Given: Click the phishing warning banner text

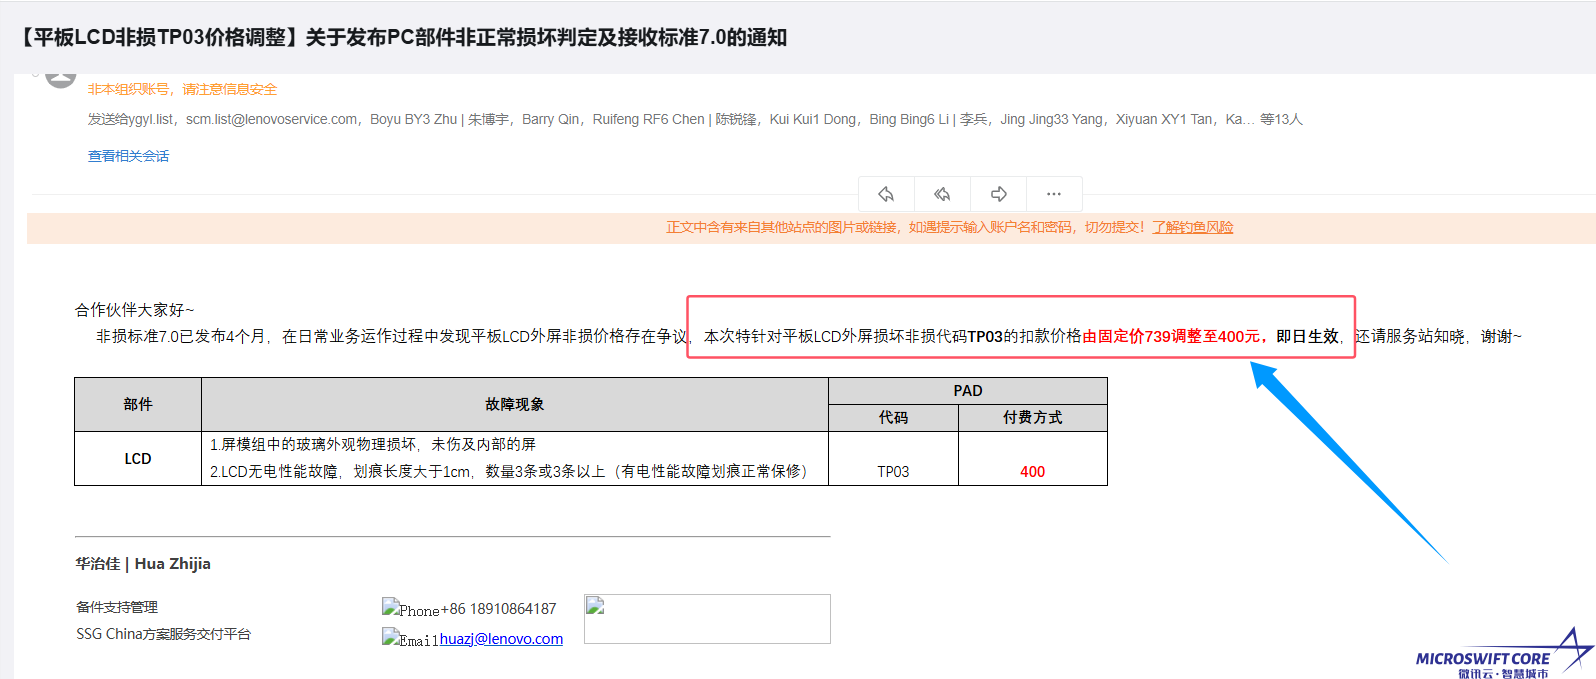Looking at the screenshot, I should pyautogui.click(x=949, y=227).
